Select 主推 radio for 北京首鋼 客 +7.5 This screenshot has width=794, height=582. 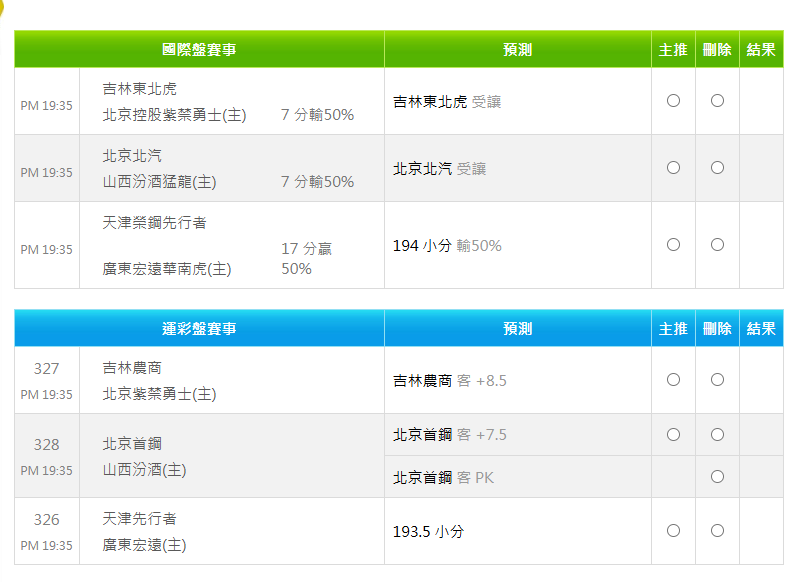673,434
